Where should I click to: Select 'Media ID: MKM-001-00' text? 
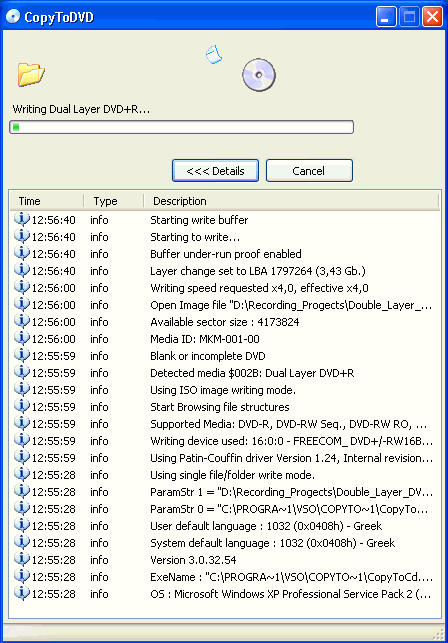pos(205,340)
